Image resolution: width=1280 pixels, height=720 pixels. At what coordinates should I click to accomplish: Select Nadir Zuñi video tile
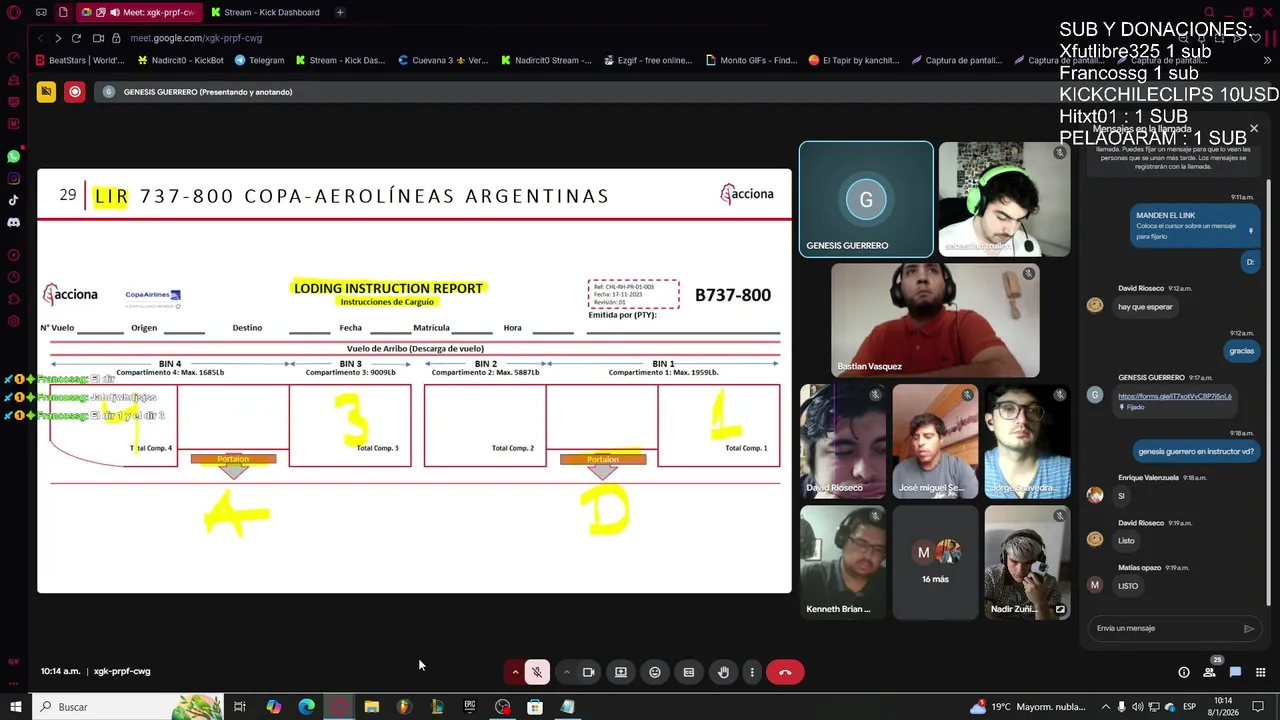[x=1027, y=561]
